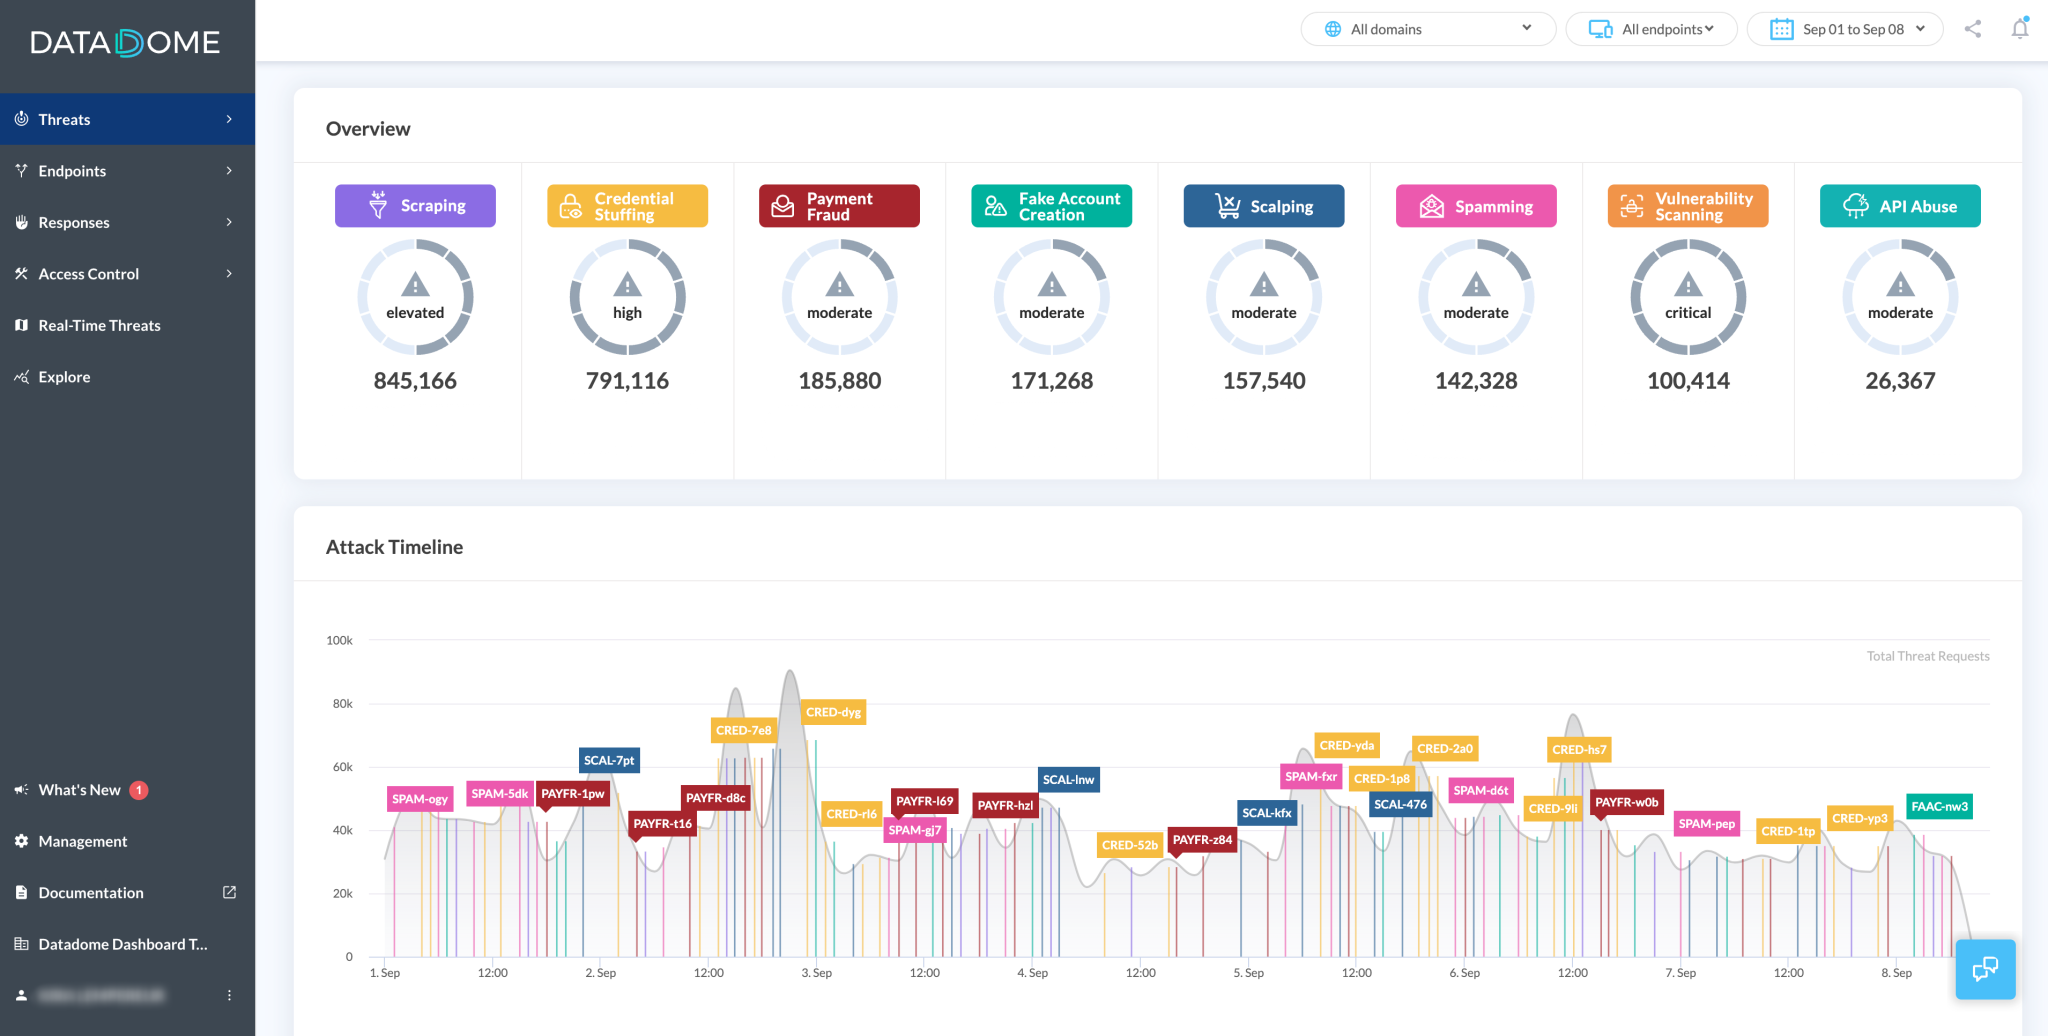Click the CRED-dyg attack marker
This screenshot has height=1036, width=2048.
pyautogui.click(x=832, y=712)
